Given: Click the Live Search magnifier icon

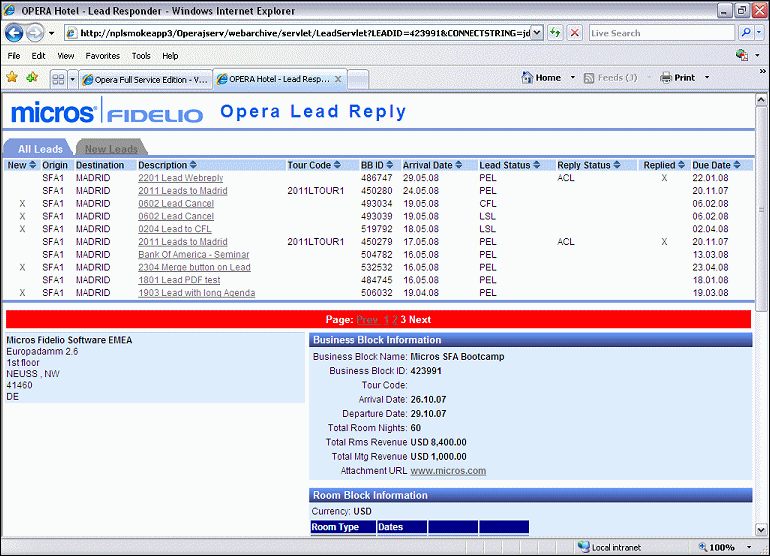Looking at the screenshot, I should point(745,32).
